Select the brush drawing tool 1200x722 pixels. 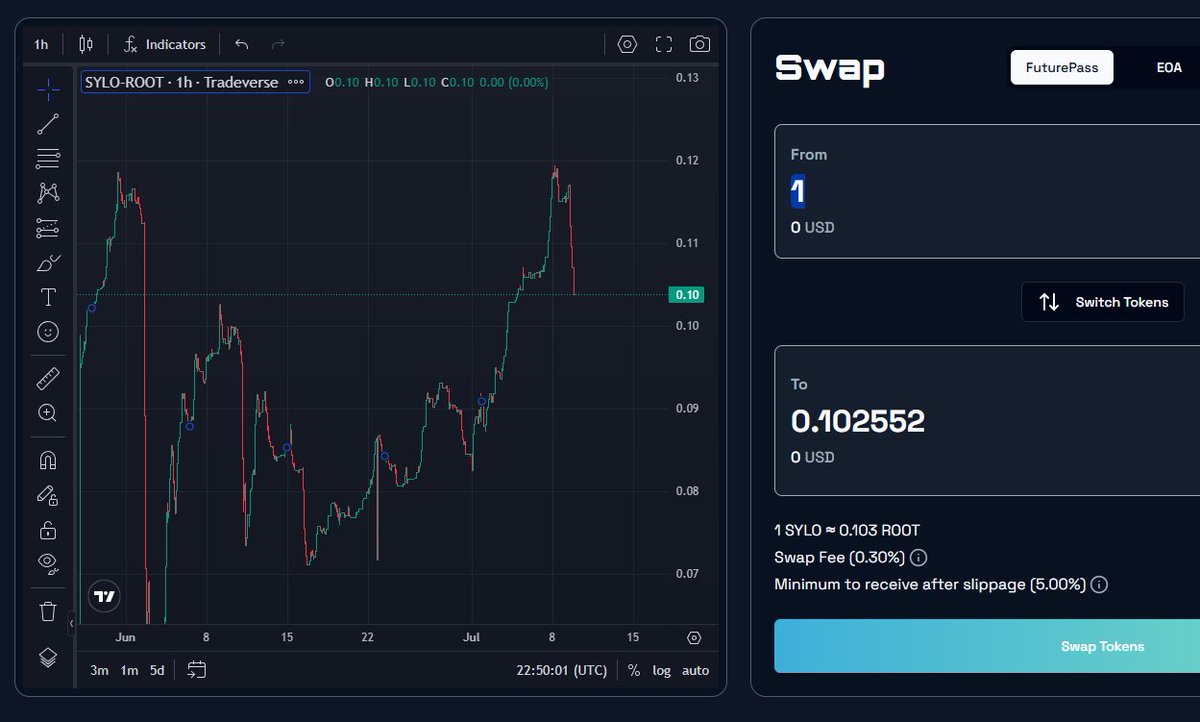[x=47, y=263]
